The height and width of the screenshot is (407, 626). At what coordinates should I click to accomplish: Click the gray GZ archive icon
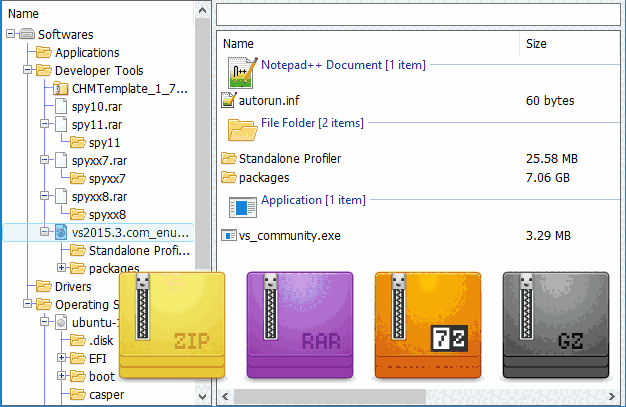click(x=556, y=325)
